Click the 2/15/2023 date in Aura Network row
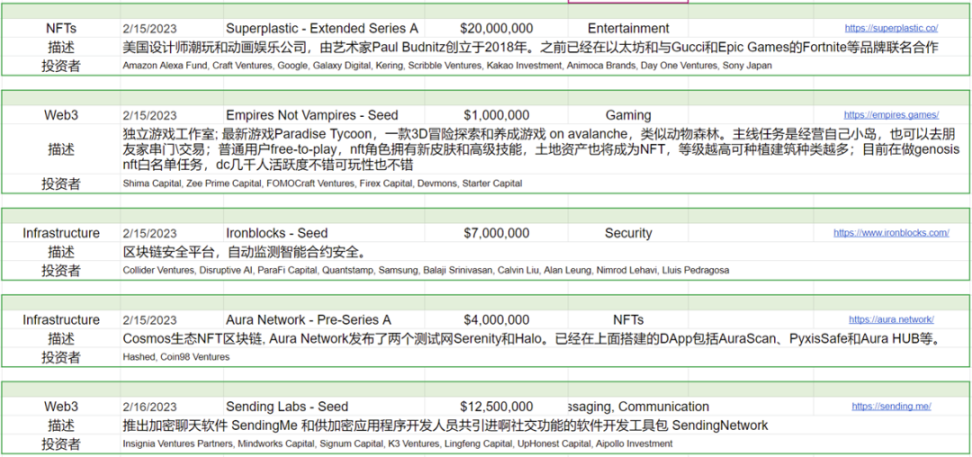The height and width of the screenshot is (457, 972). point(149,320)
